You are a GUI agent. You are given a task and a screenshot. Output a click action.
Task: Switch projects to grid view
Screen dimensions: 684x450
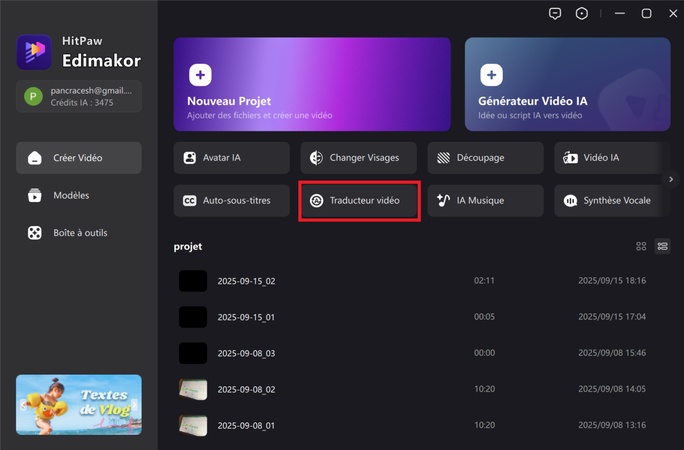641,246
